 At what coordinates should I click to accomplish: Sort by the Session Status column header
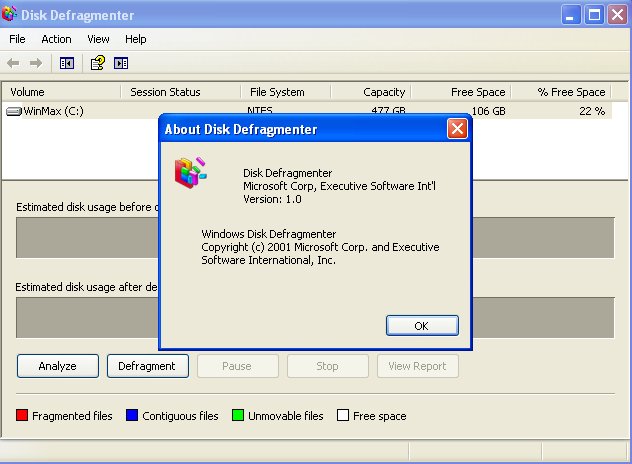[181, 92]
